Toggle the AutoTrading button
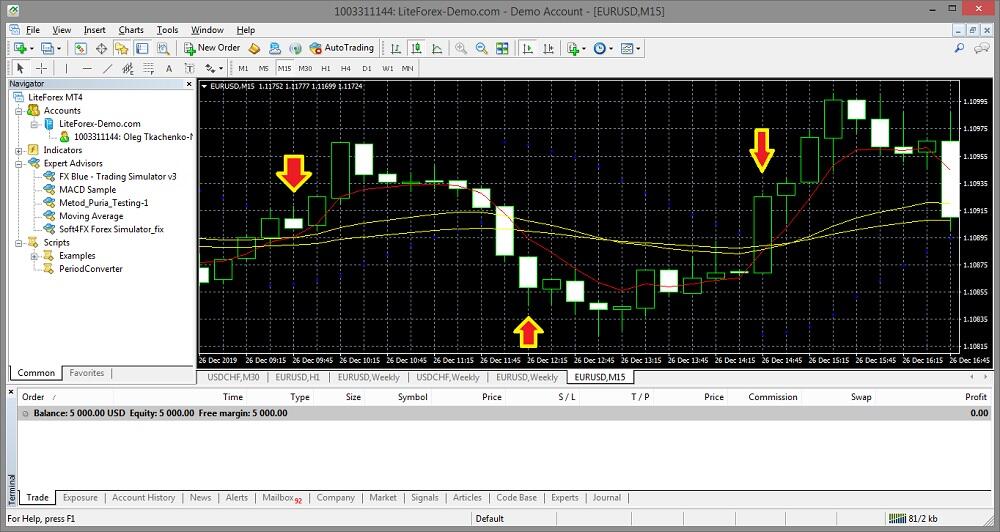Viewport: 1000px width, 532px height. [341, 48]
